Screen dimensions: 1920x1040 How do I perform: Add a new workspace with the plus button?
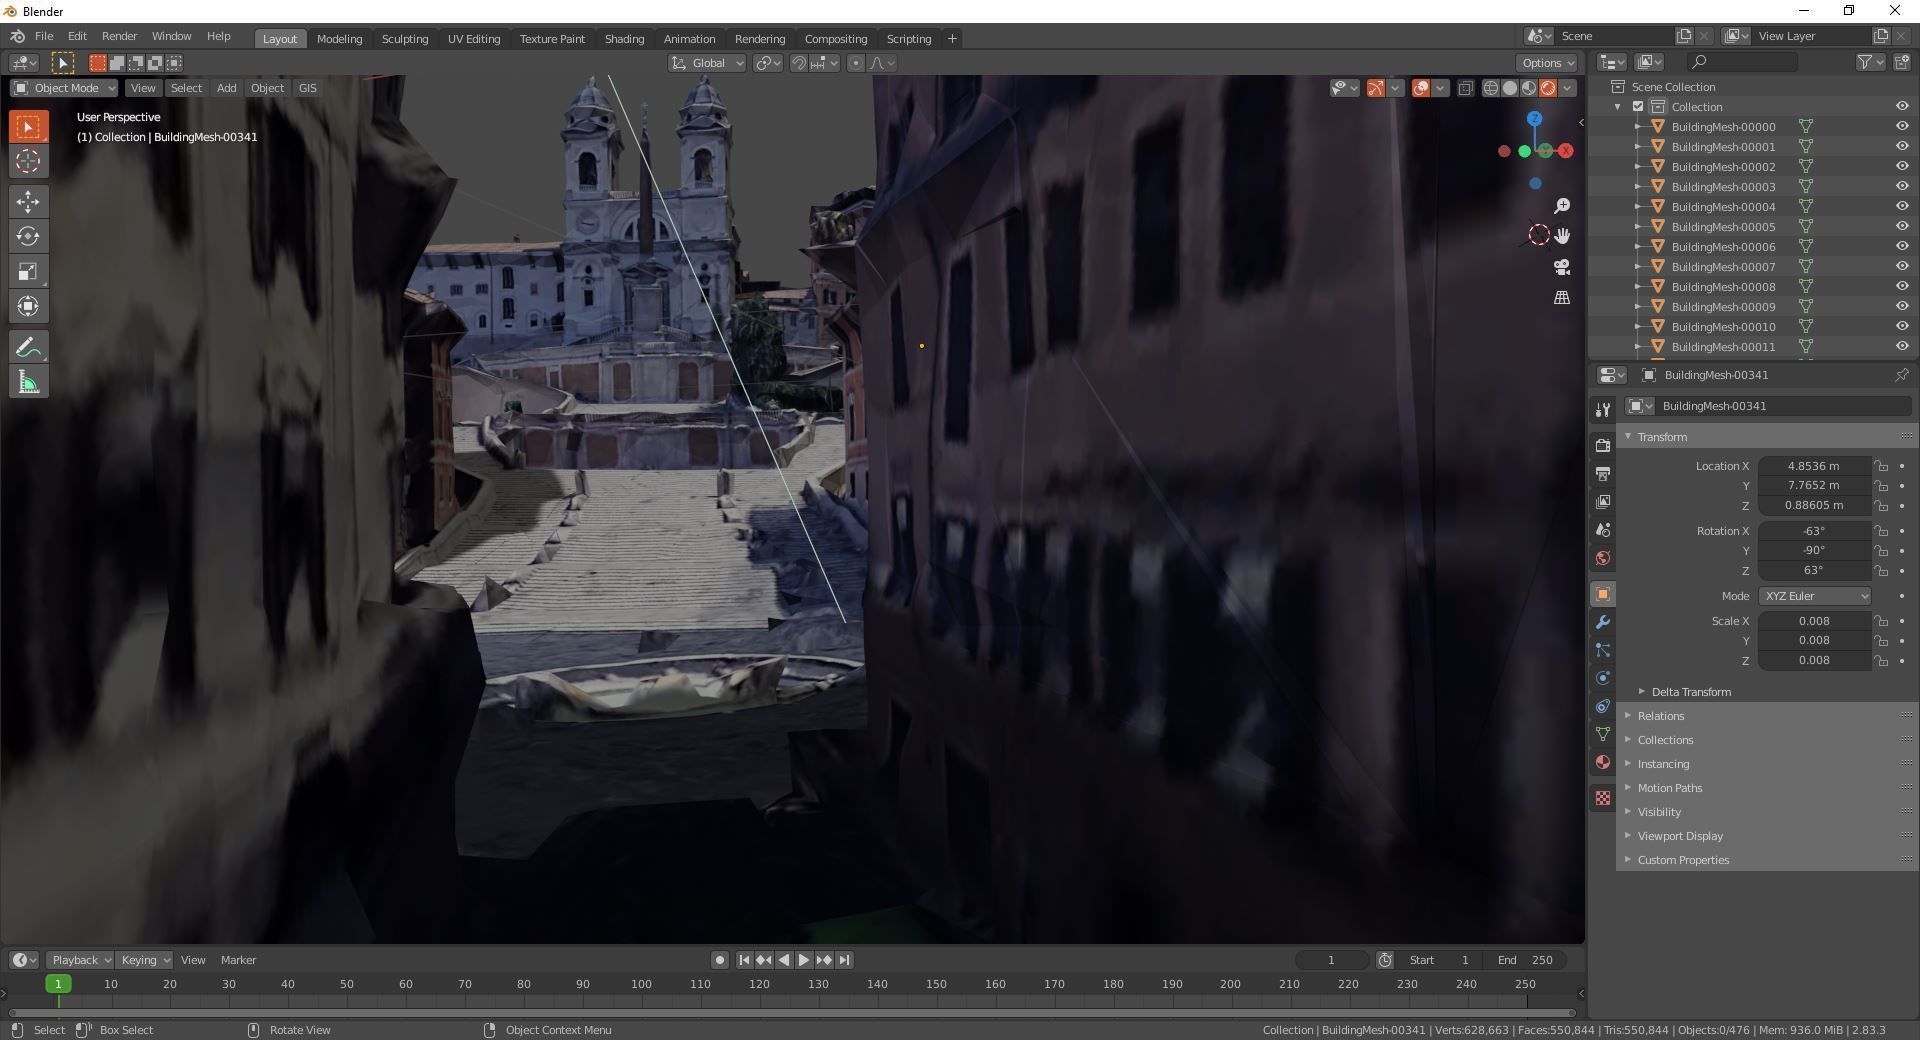pyautogui.click(x=952, y=39)
